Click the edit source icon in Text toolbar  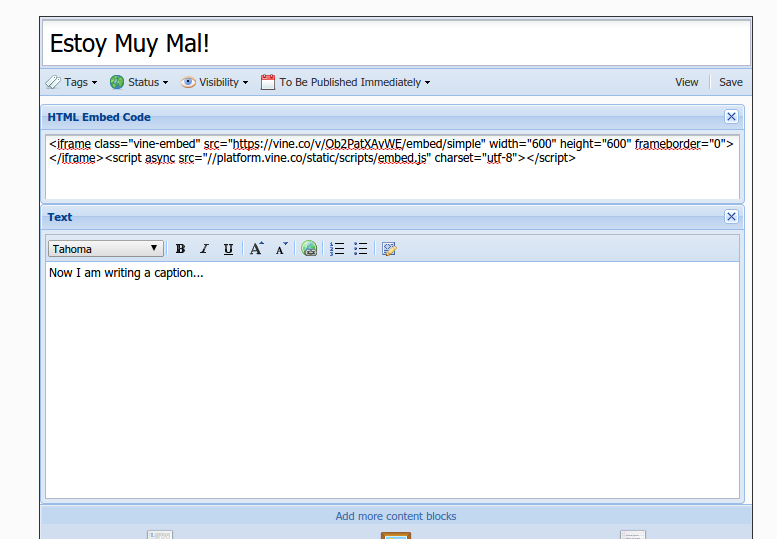click(x=389, y=249)
